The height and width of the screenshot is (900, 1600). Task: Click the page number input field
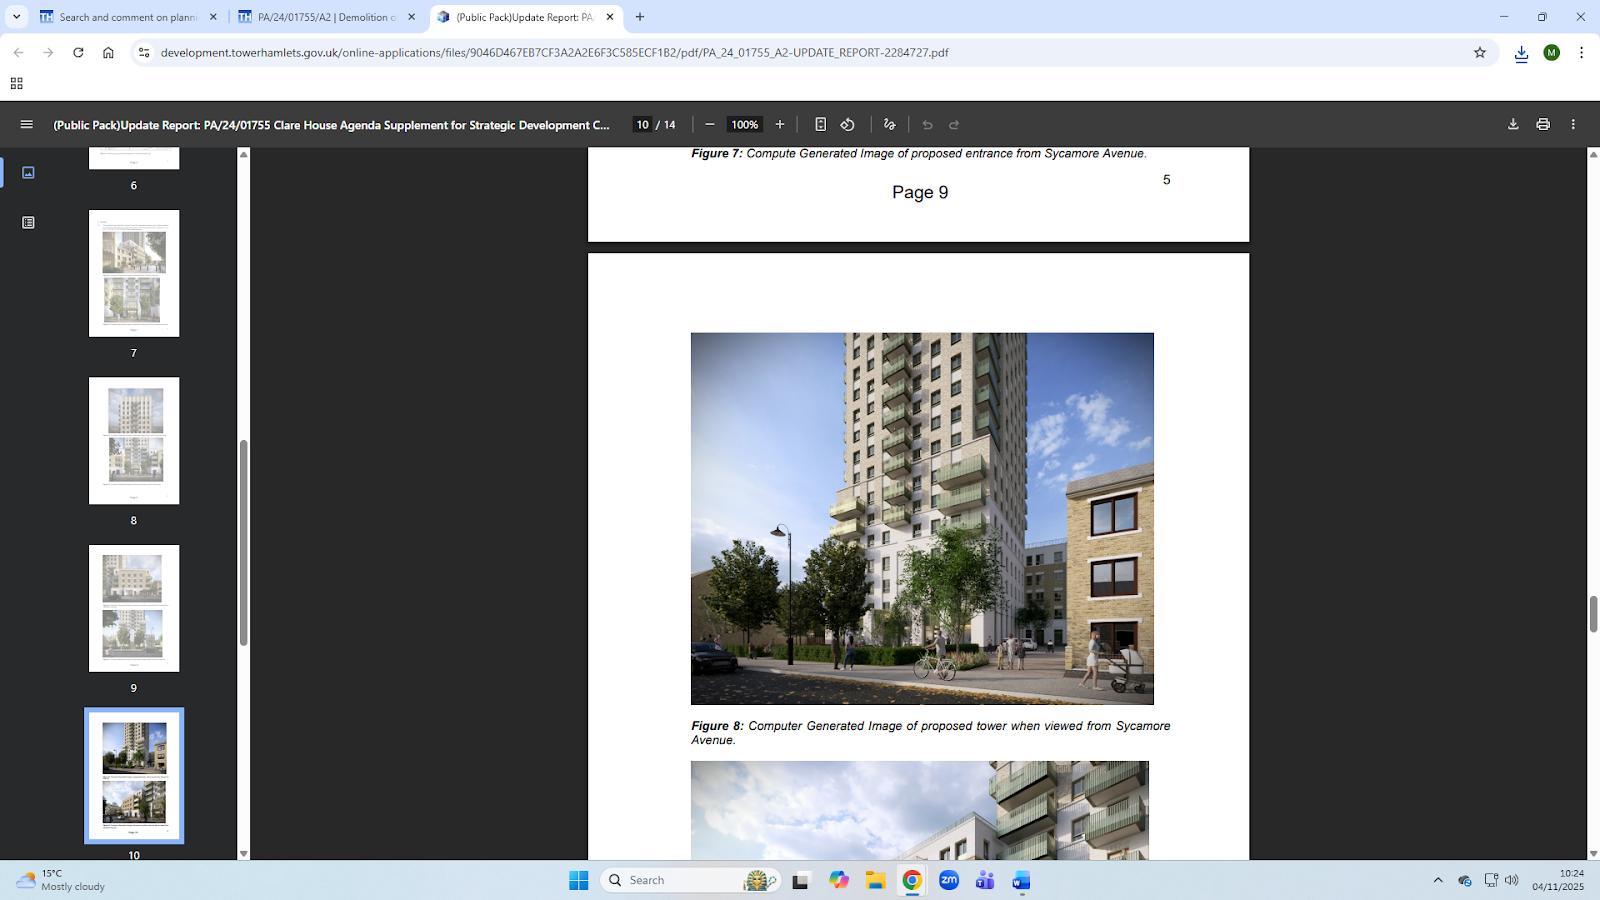(x=642, y=125)
